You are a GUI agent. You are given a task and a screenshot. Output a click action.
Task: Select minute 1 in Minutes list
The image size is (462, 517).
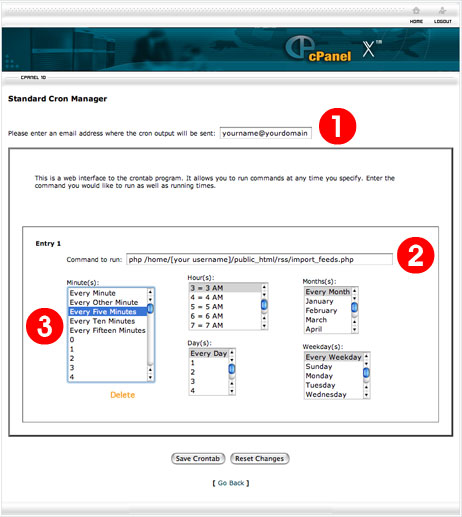pyautogui.click(x=108, y=349)
